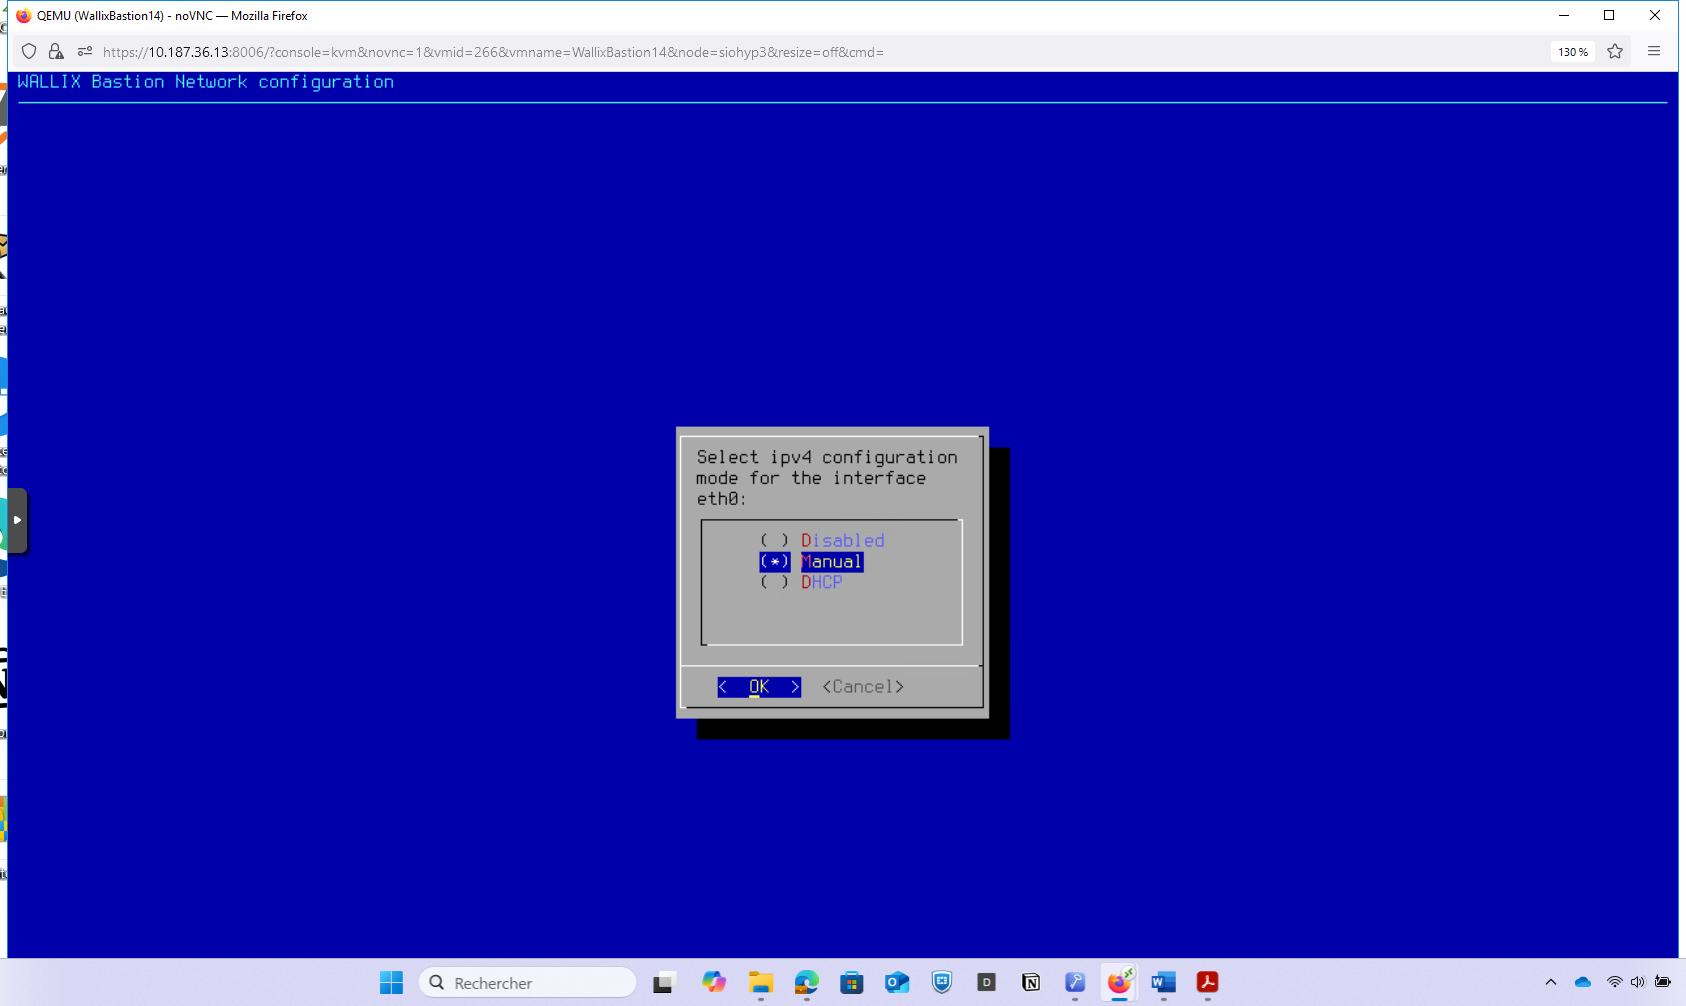
Task: Open Microsoft Word from taskbar
Action: [1163, 982]
